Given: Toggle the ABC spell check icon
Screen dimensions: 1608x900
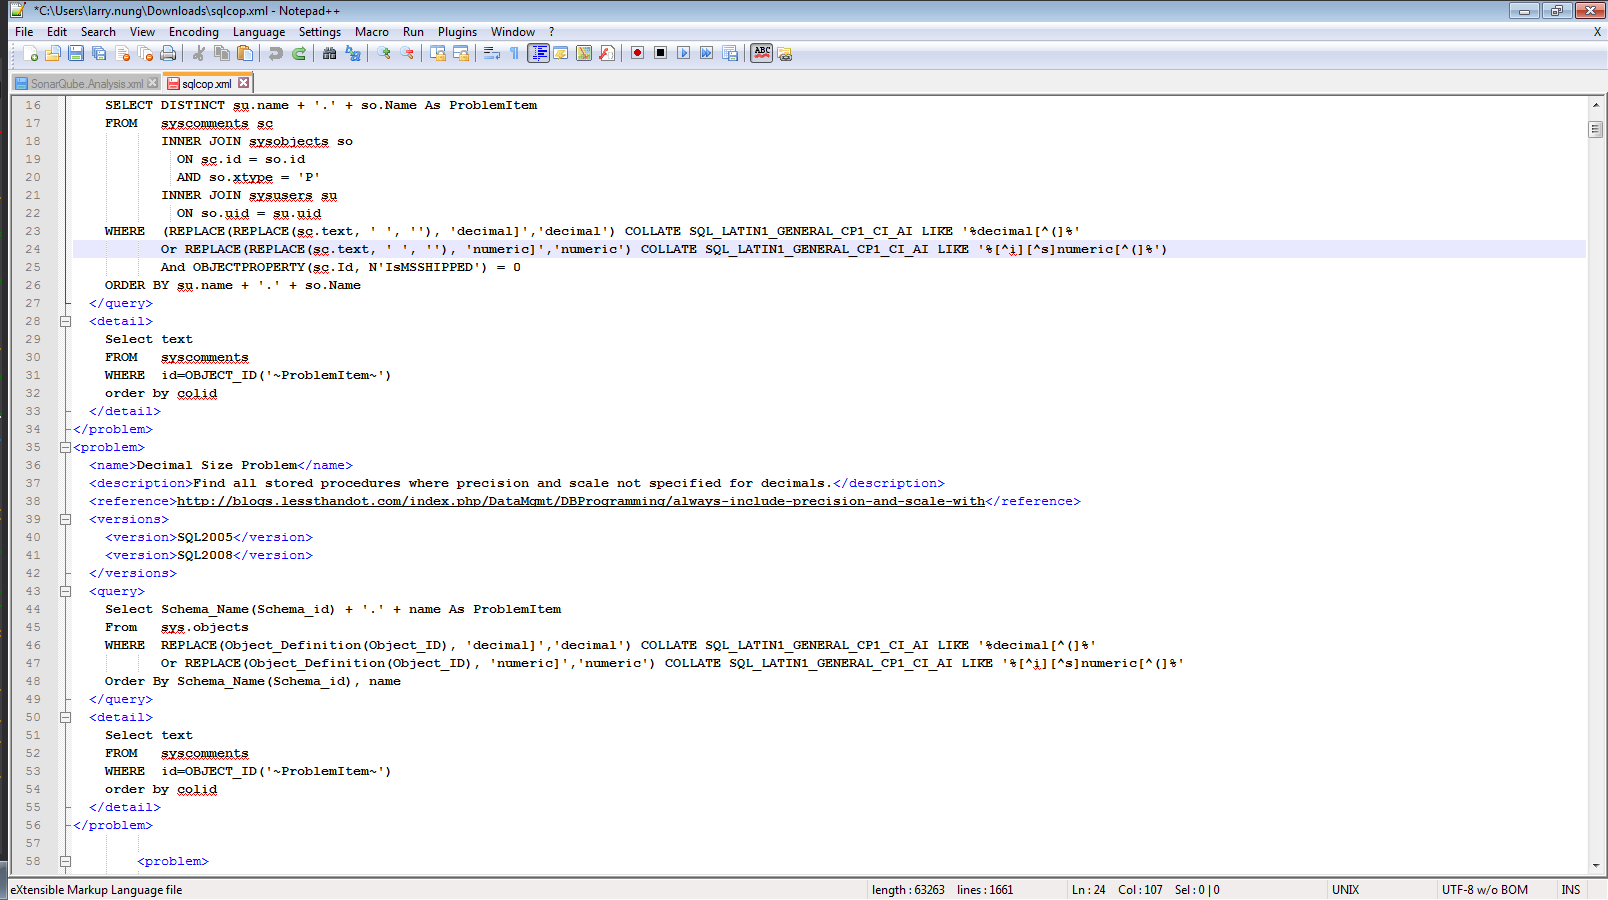Looking at the screenshot, I should click(762, 53).
